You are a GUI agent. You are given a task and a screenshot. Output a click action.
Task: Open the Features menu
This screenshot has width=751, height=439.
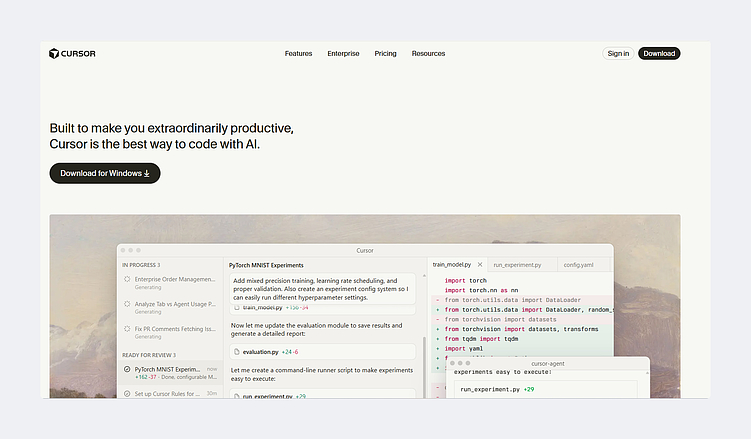pyautogui.click(x=298, y=53)
